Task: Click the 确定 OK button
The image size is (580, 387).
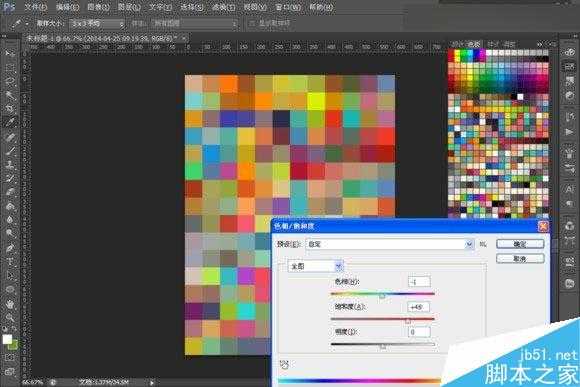Action: point(520,244)
